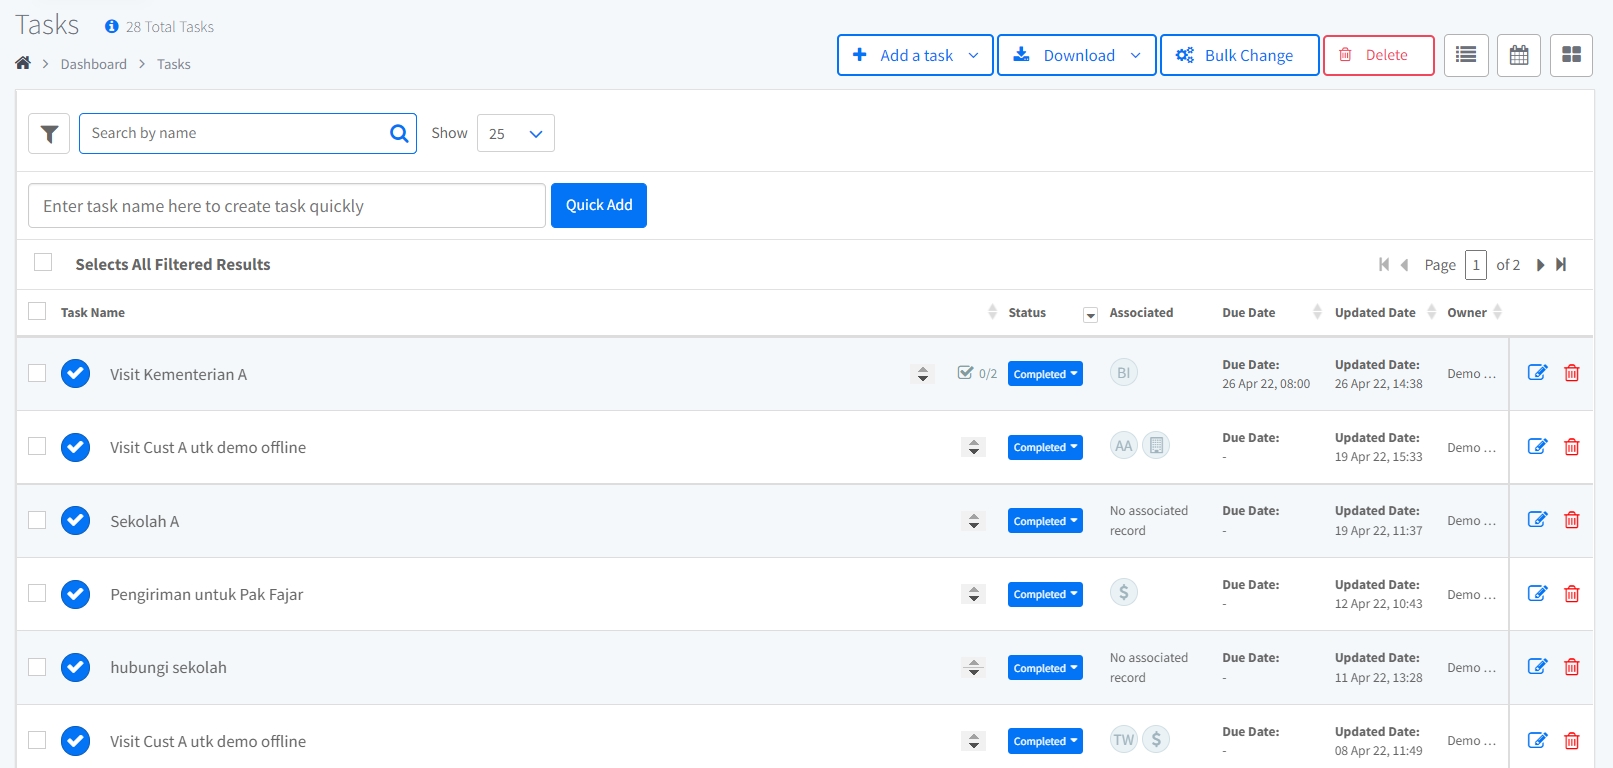Switch to calendar view icon
1613x768 pixels.
click(x=1518, y=55)
